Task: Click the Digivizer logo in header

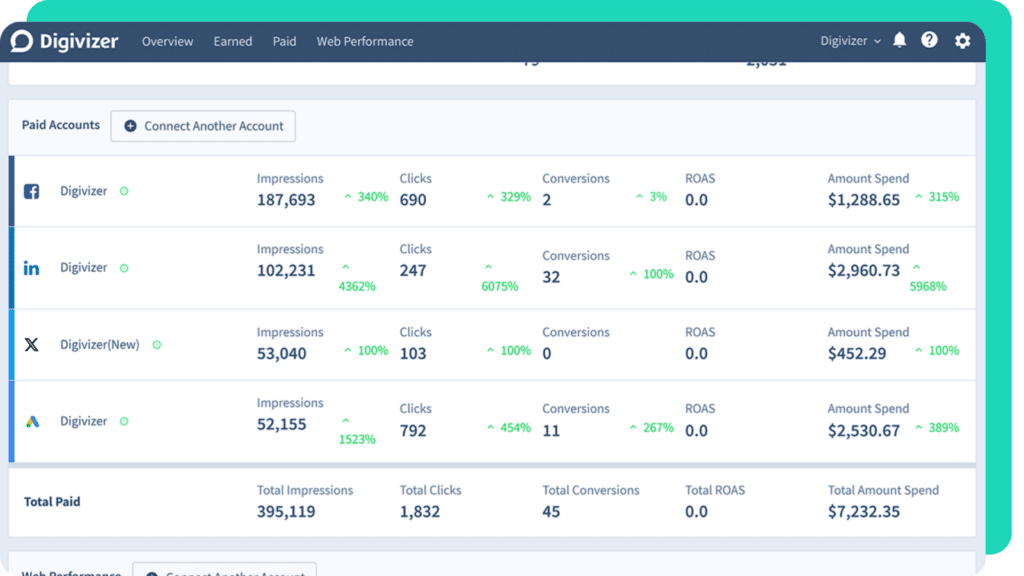Action: (64, 41)
